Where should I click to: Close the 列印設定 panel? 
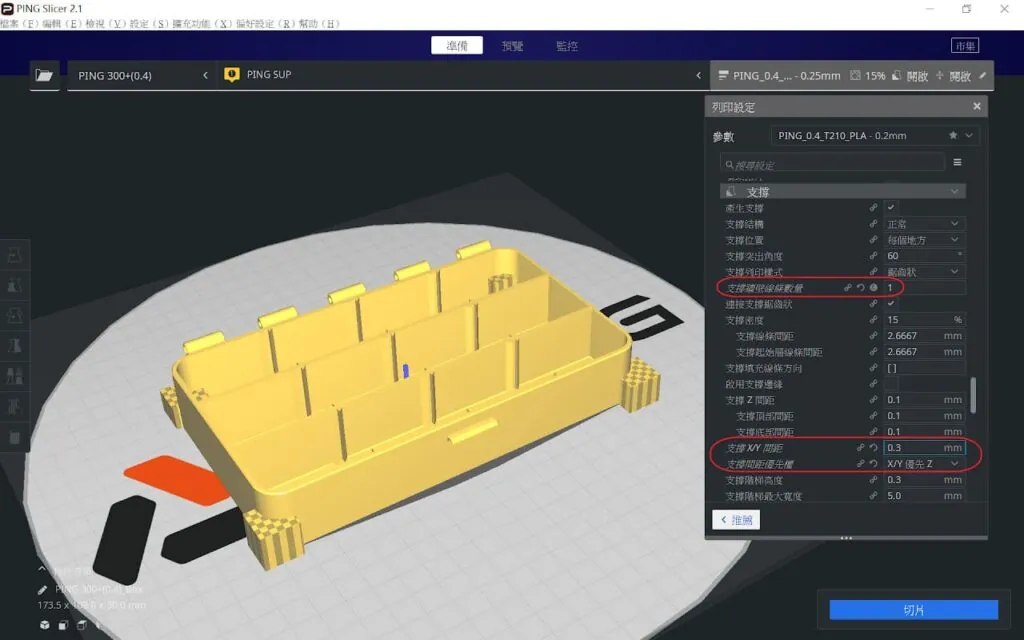click(976, 106)
